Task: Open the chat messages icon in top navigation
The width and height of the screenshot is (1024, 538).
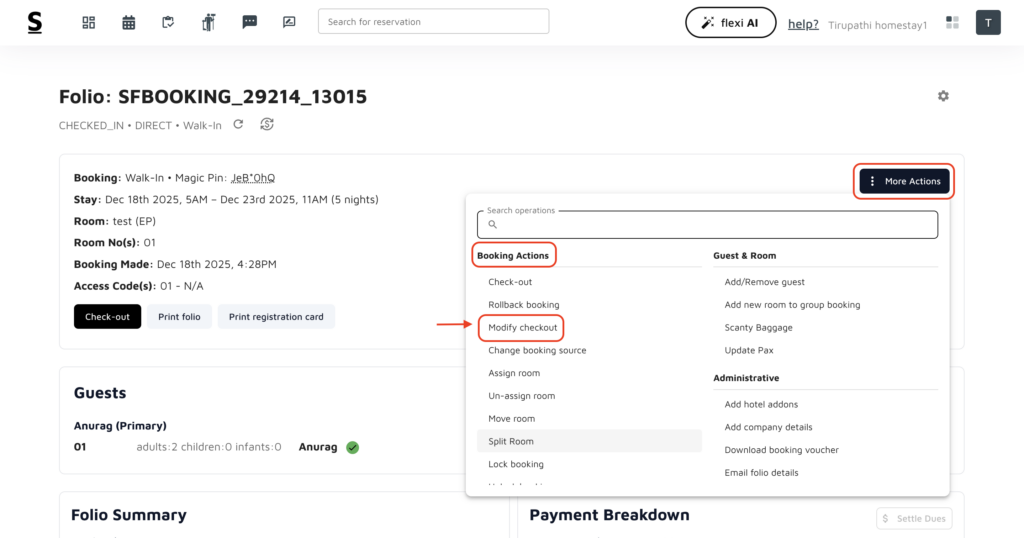Action: [x=249, y=22]
